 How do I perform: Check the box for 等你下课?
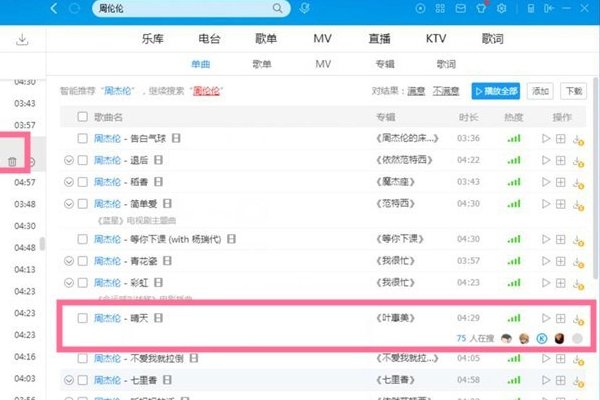pos(82,239)
